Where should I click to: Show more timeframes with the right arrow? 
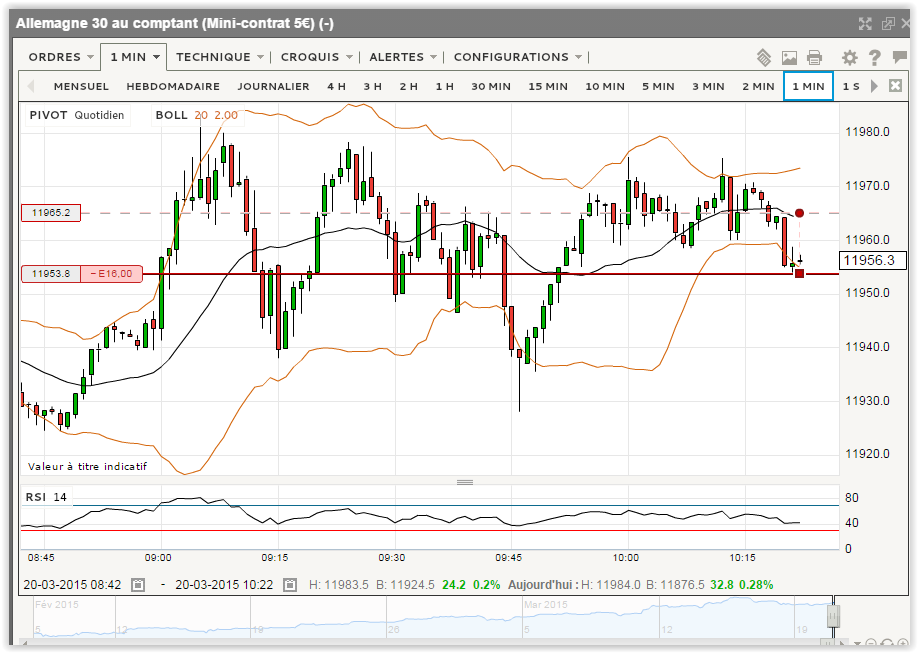(x=874, y=86)
